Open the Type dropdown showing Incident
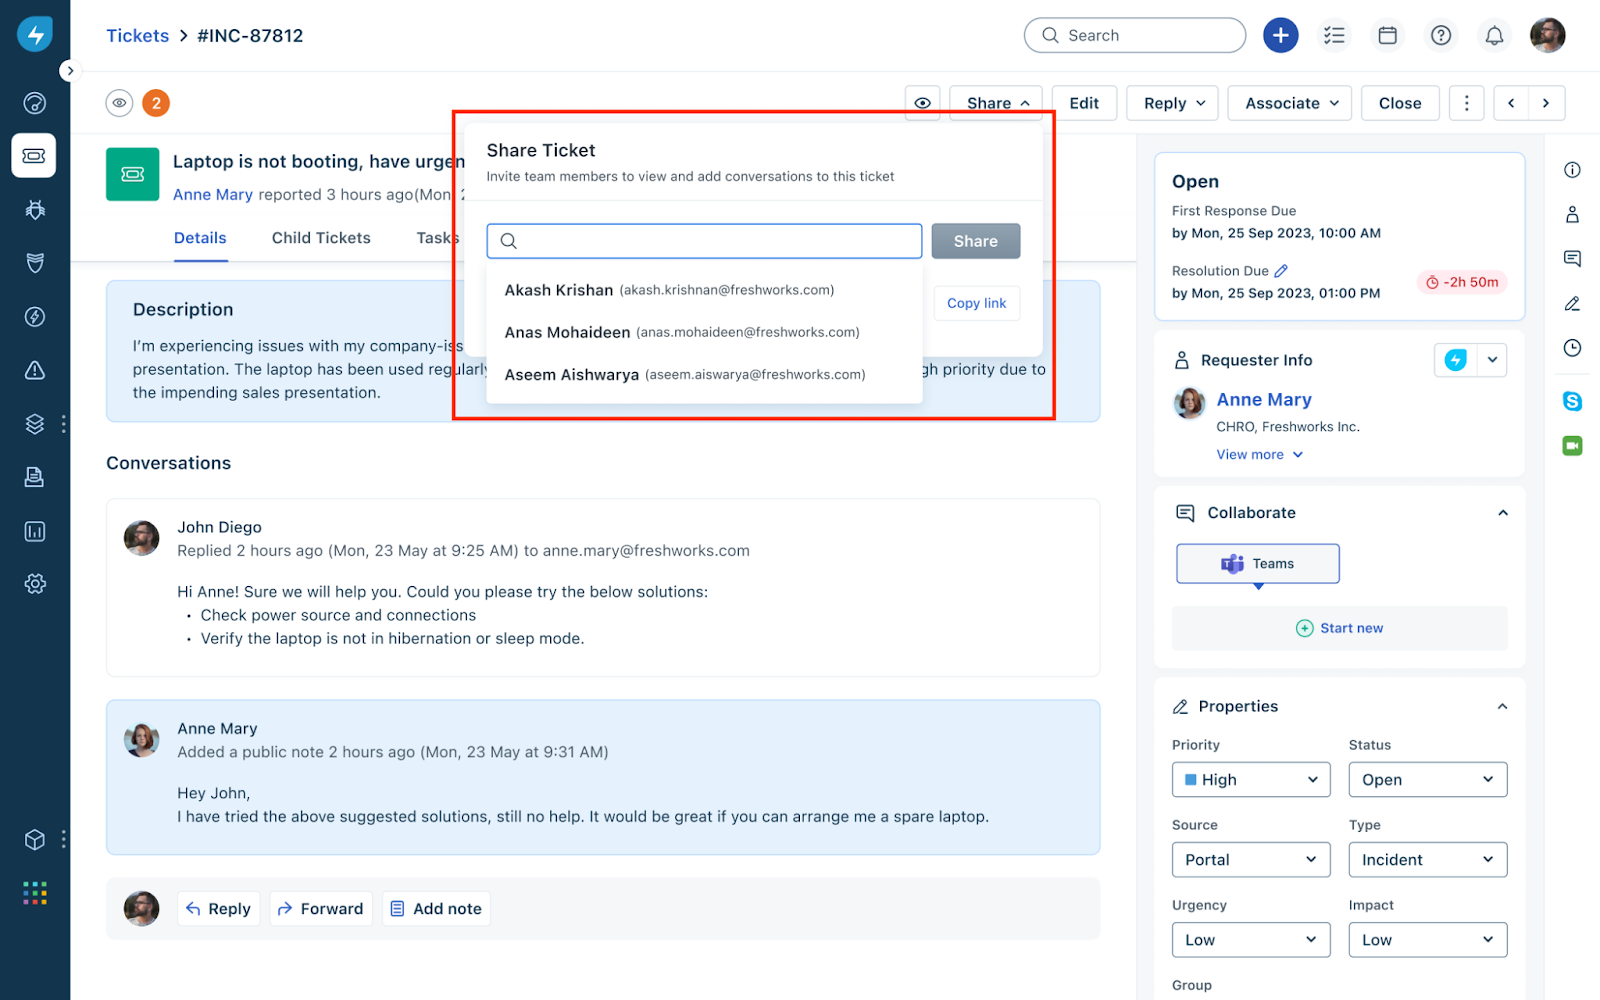Screen dimensions: 1600x1000 (x=1428, y=860)
